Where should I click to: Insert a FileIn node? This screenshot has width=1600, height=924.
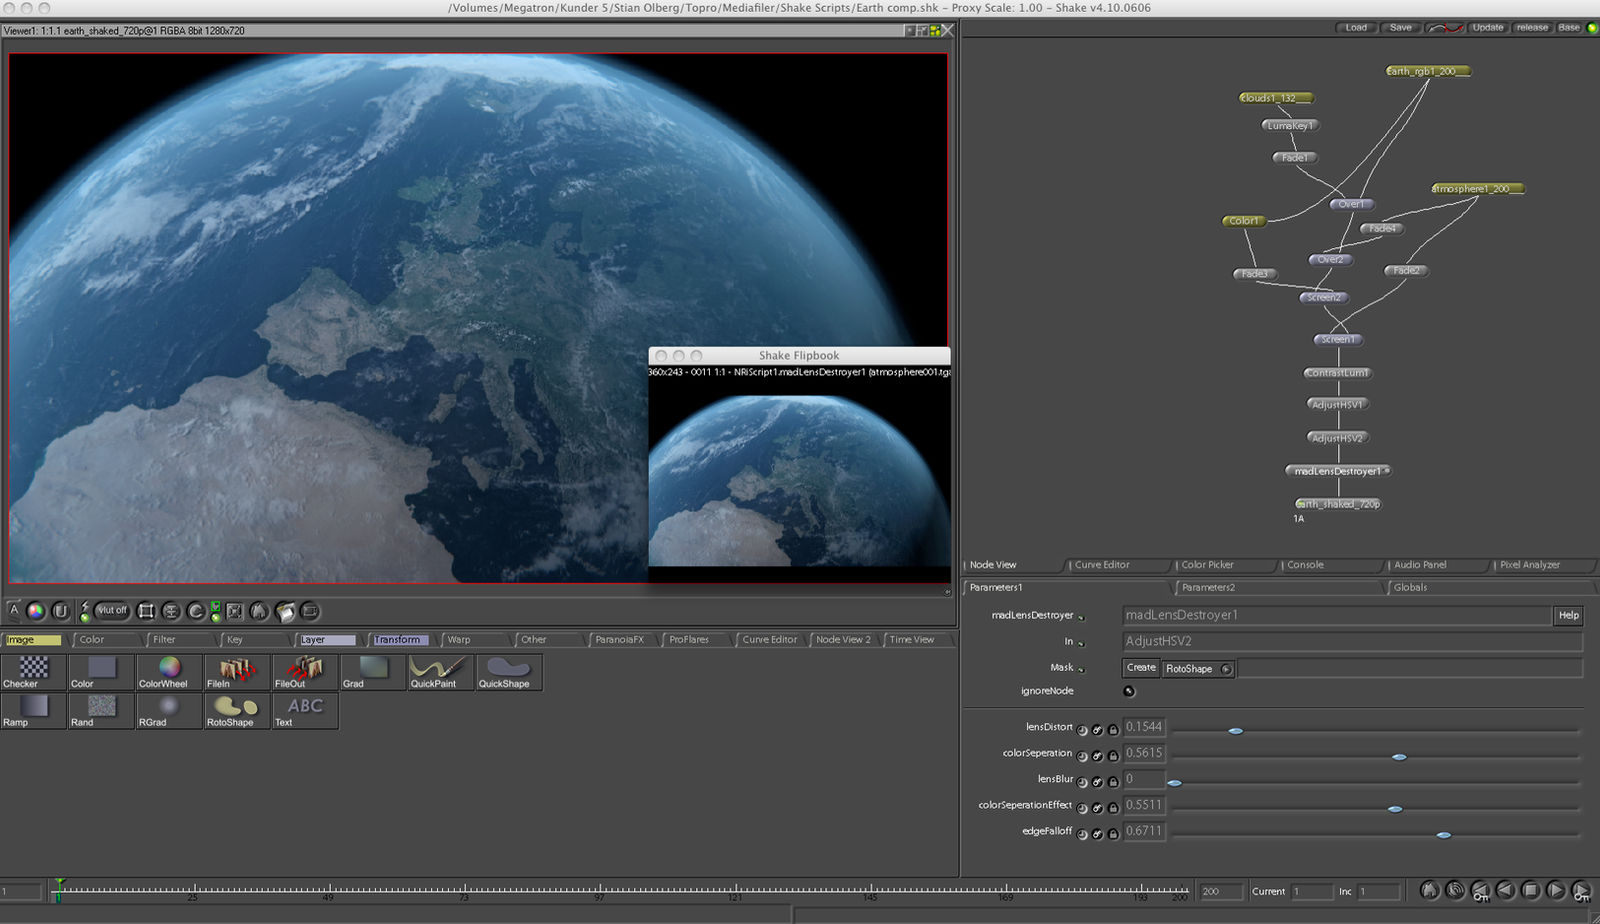point(237,671)
